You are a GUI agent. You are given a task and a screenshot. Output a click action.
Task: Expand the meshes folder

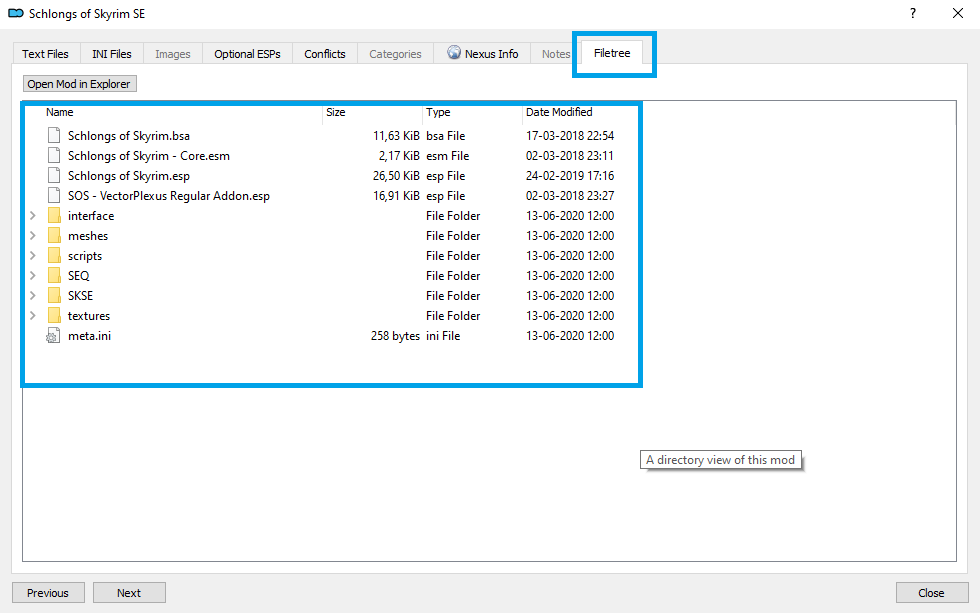pyautogui.click(x=32, y=236)
